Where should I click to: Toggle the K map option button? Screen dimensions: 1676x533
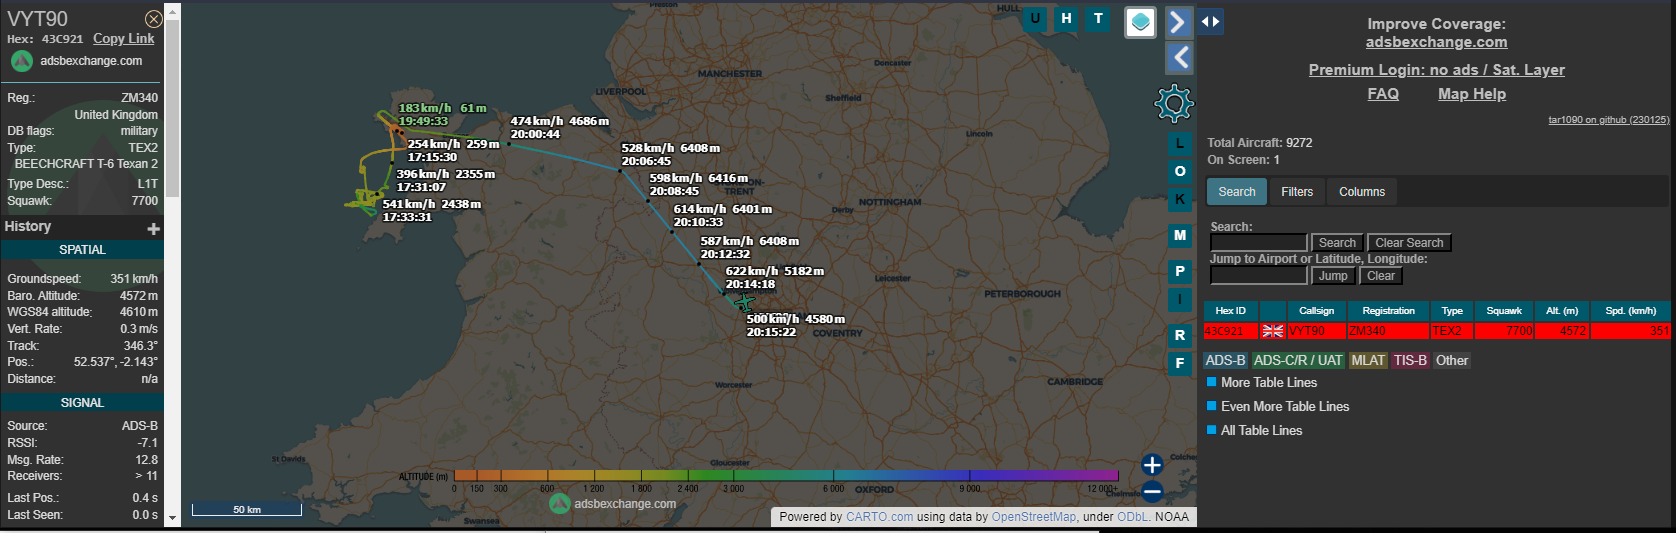(1180, 199)
